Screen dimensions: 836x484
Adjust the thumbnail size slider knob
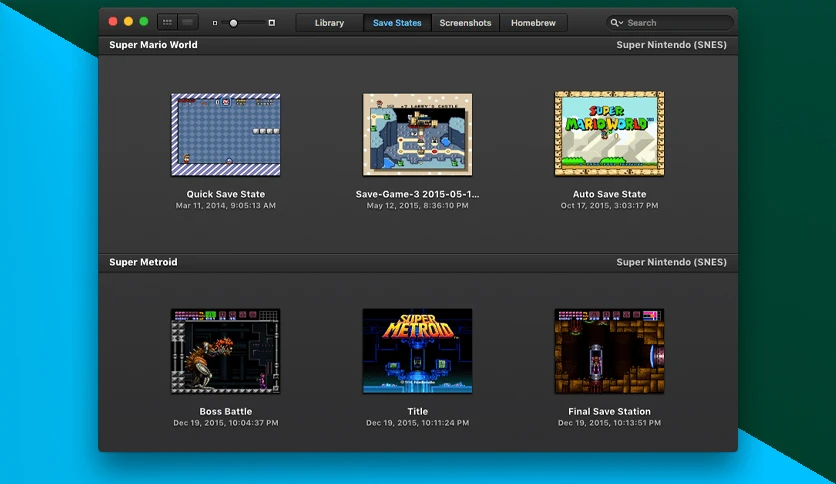(x=233, y=23)
